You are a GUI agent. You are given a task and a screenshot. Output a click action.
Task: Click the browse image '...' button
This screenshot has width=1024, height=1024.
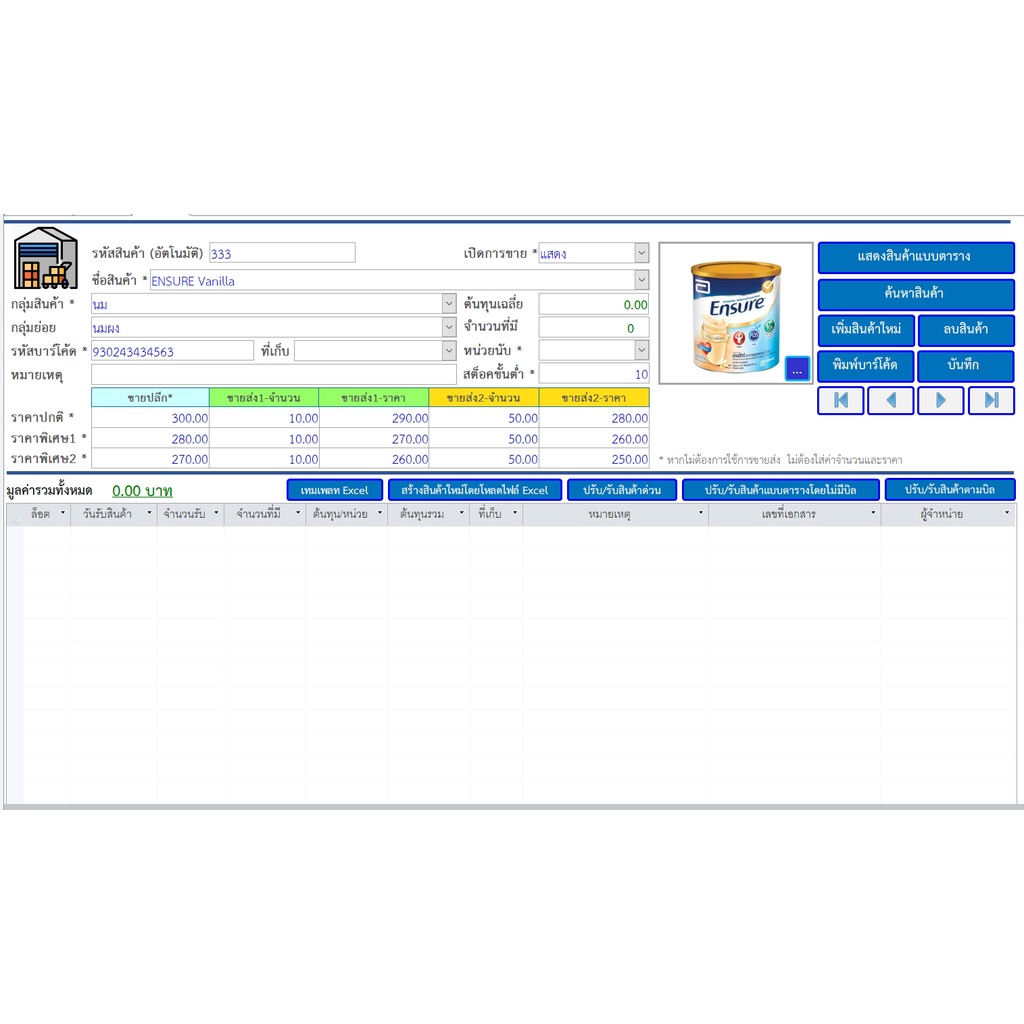(797, 369)
